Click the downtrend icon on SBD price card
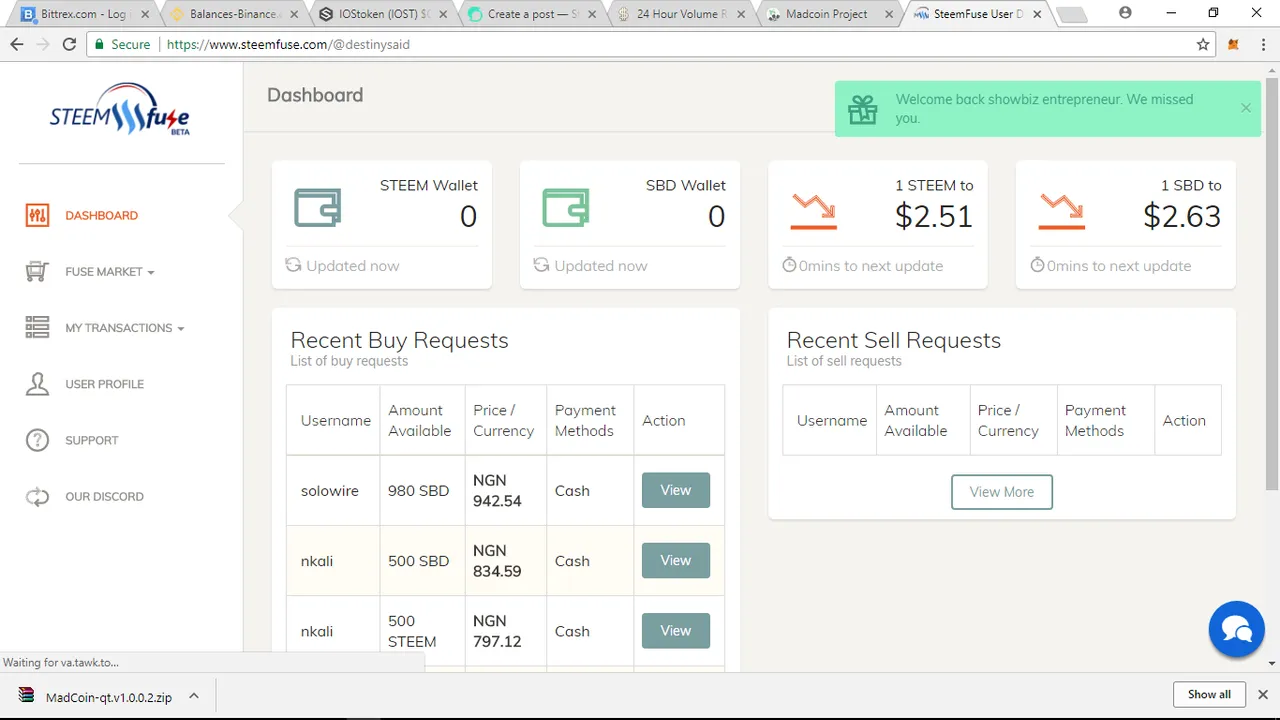 click(x=1061, y=211)
